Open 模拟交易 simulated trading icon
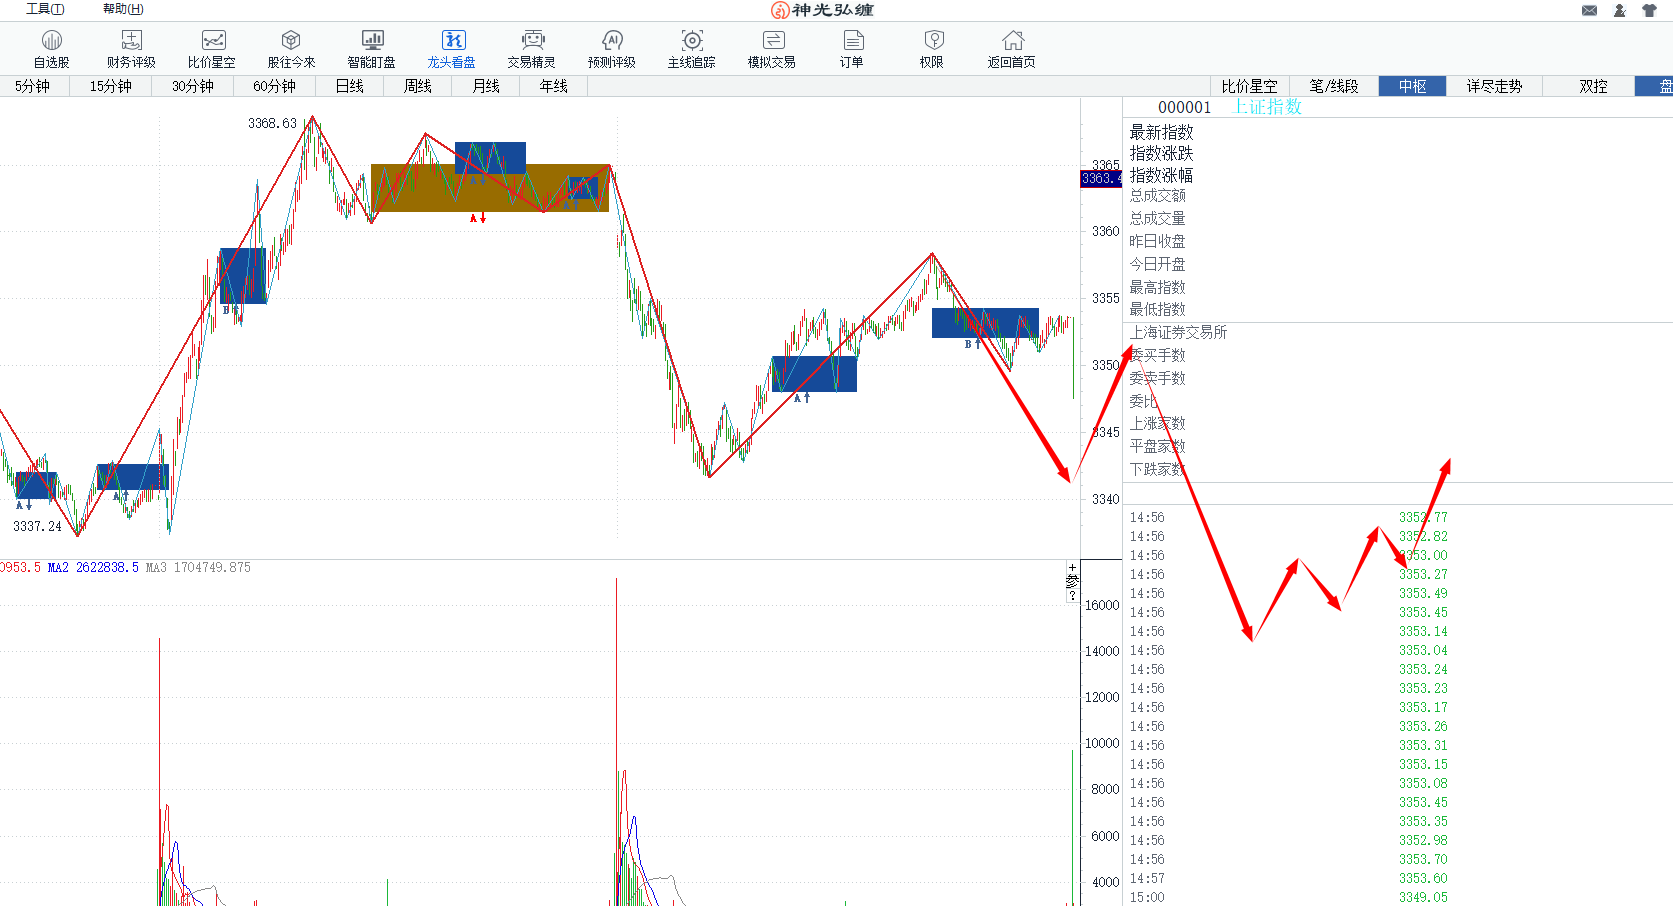1673x906 pixels. point(772,48)
